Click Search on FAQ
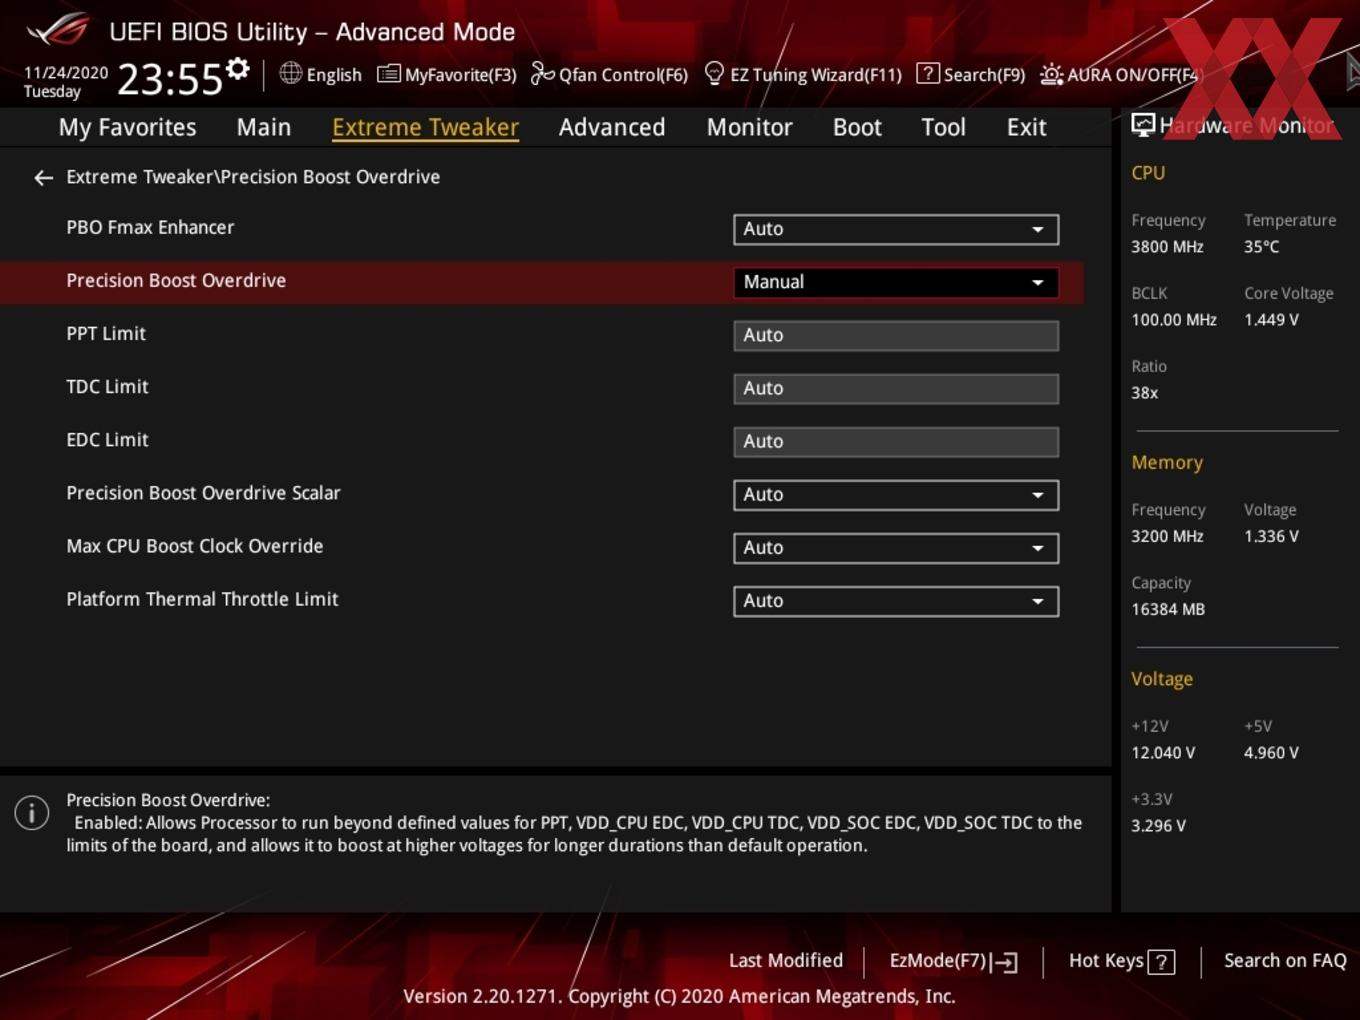 [1285, 961]
